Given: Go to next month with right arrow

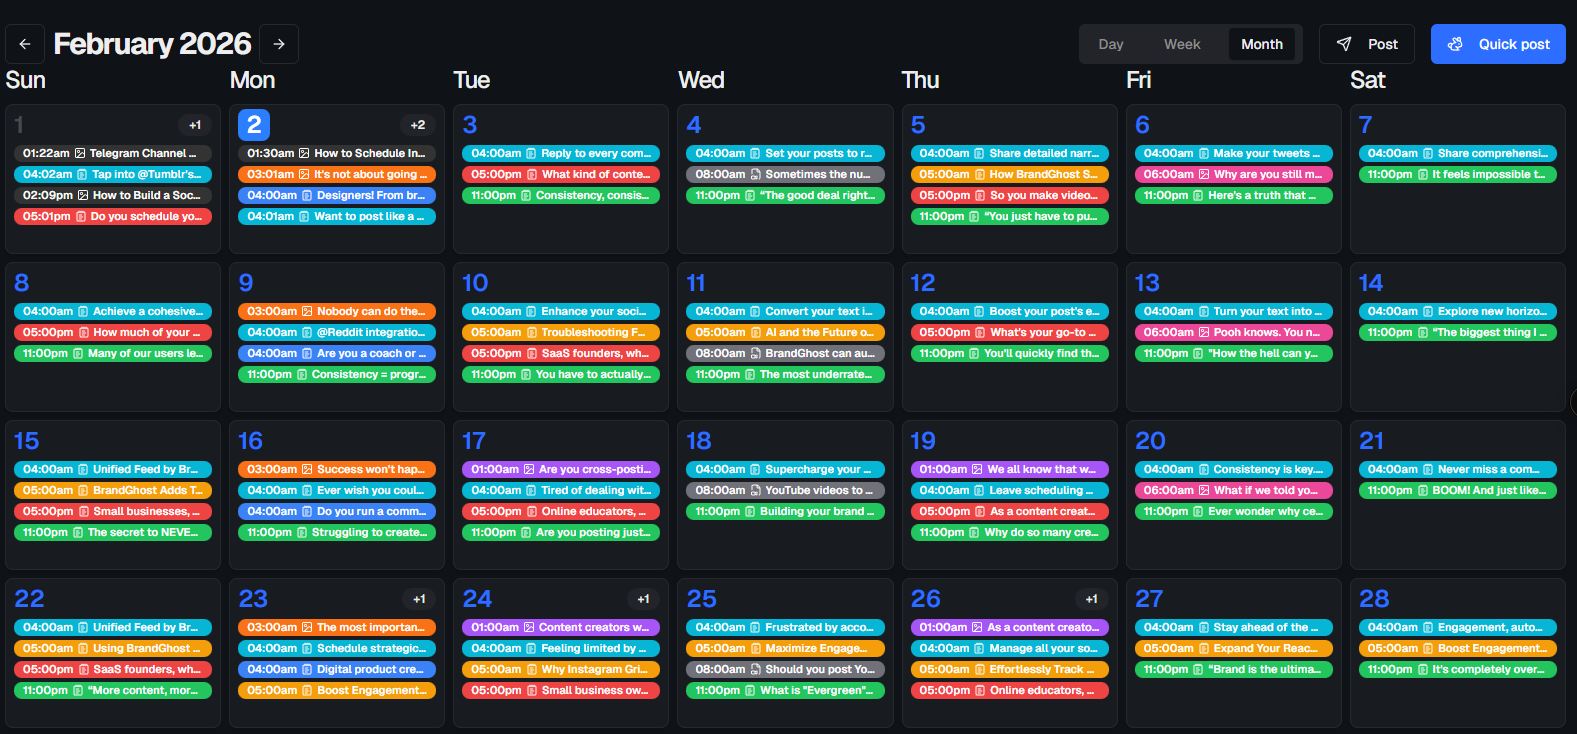Looking at the screenshot, I should pos(279,44).
